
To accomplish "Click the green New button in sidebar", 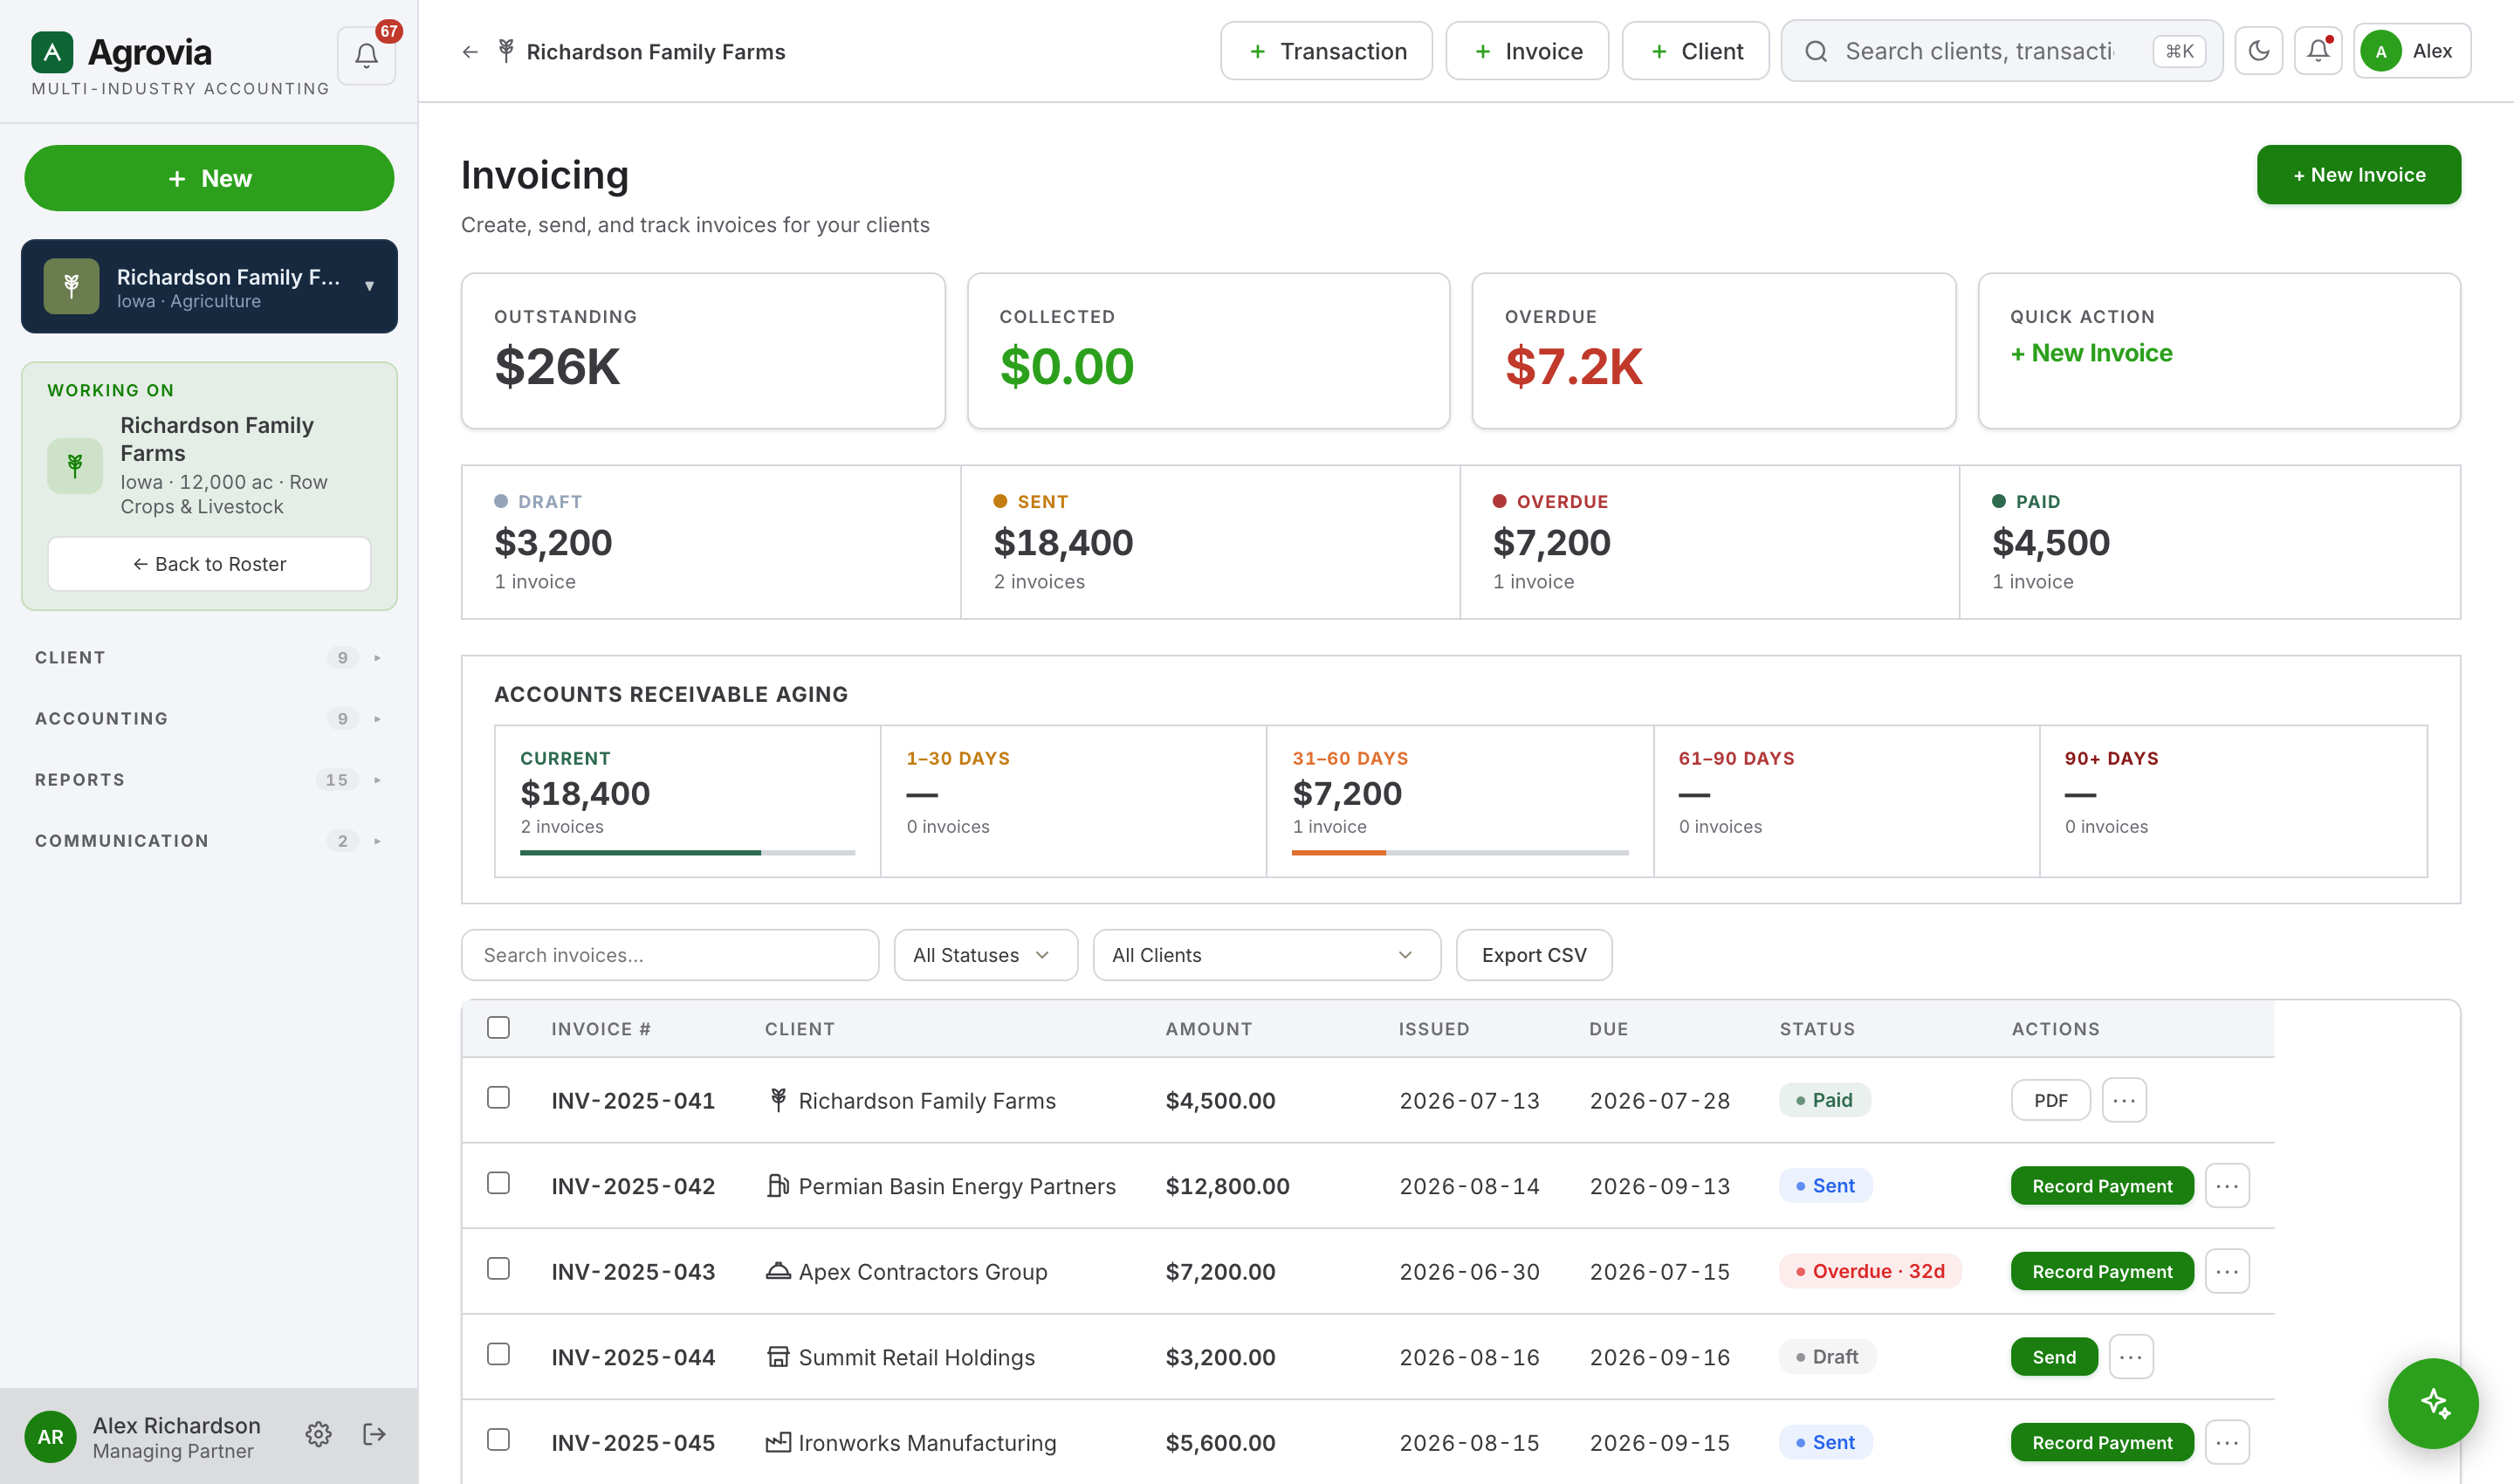I will pyautogui.click(x=209, y=178).
